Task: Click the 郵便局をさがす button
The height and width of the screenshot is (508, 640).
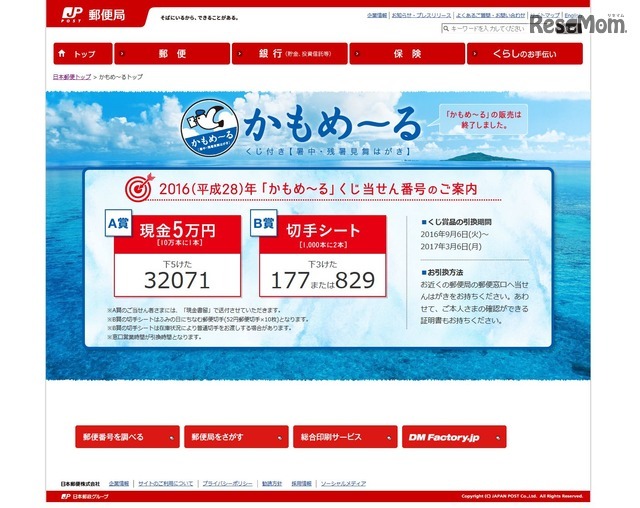Action: [236, 437]
